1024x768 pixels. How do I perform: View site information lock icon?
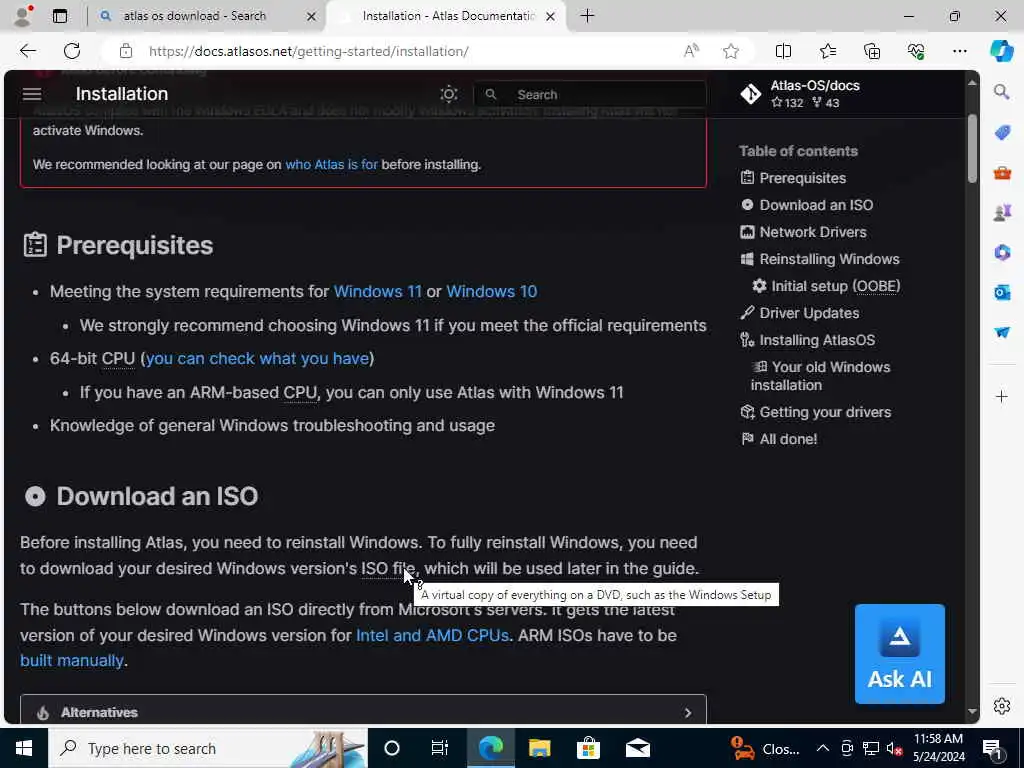point(126,51)
